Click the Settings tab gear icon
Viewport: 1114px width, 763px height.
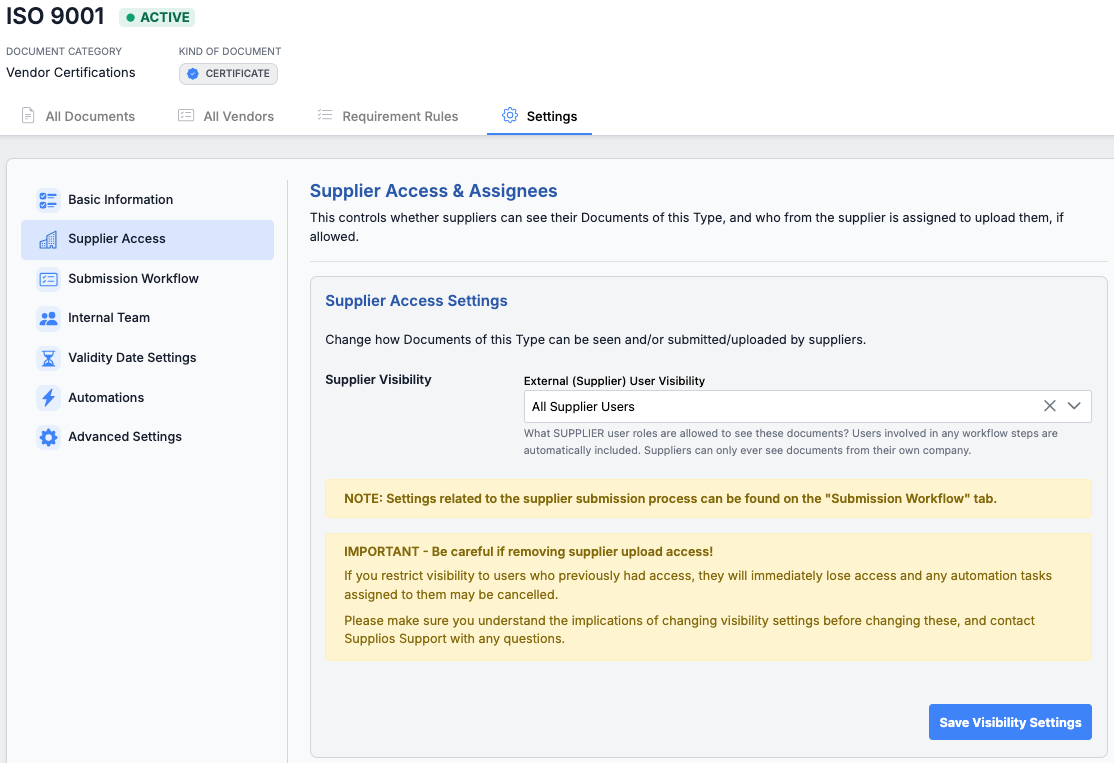(509, 115)
